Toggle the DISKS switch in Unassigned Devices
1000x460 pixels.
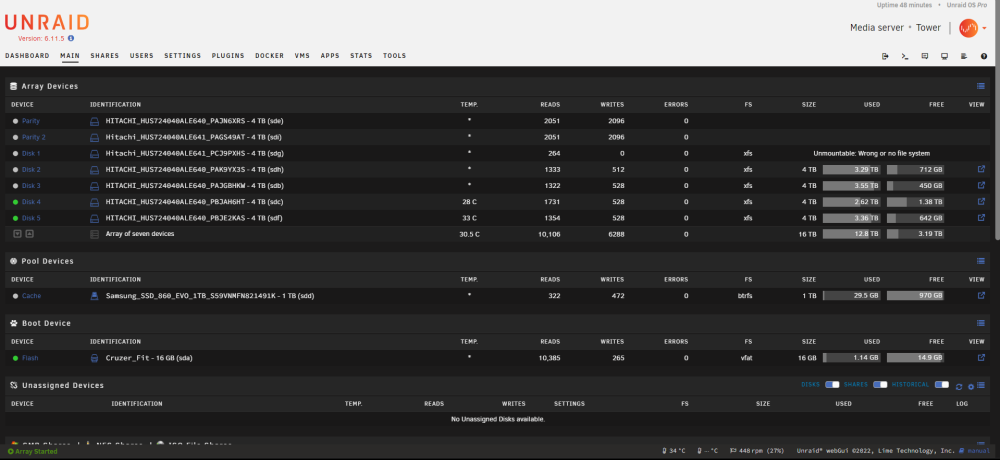832,385
